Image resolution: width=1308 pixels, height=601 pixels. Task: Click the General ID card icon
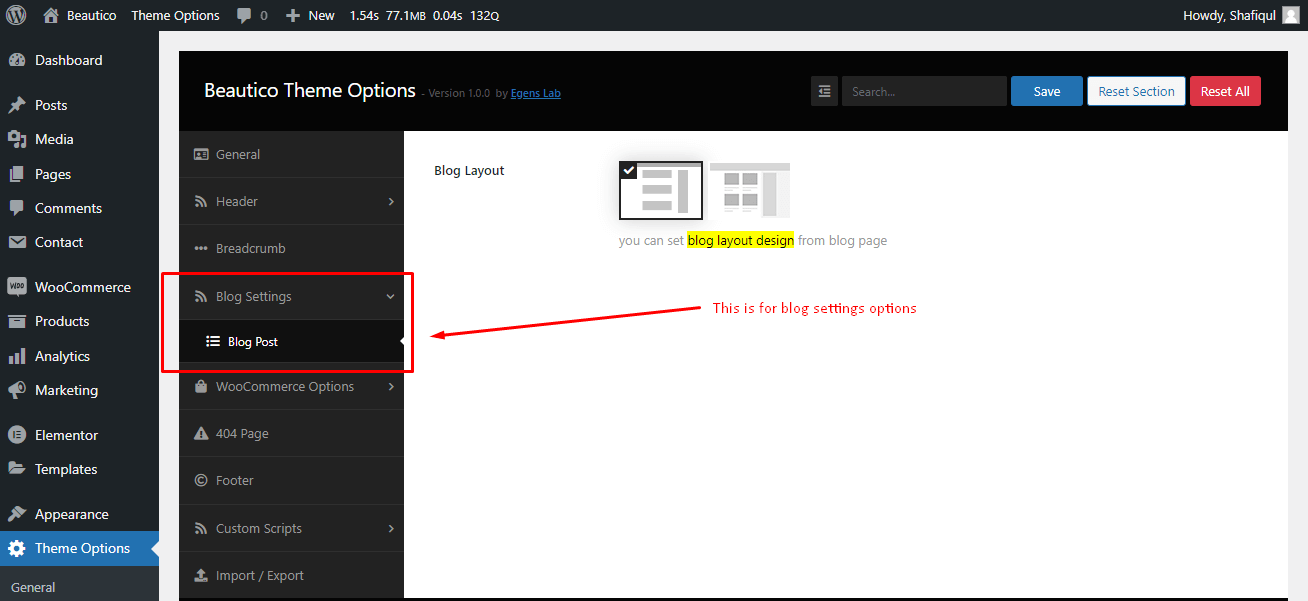pos(201,154)
